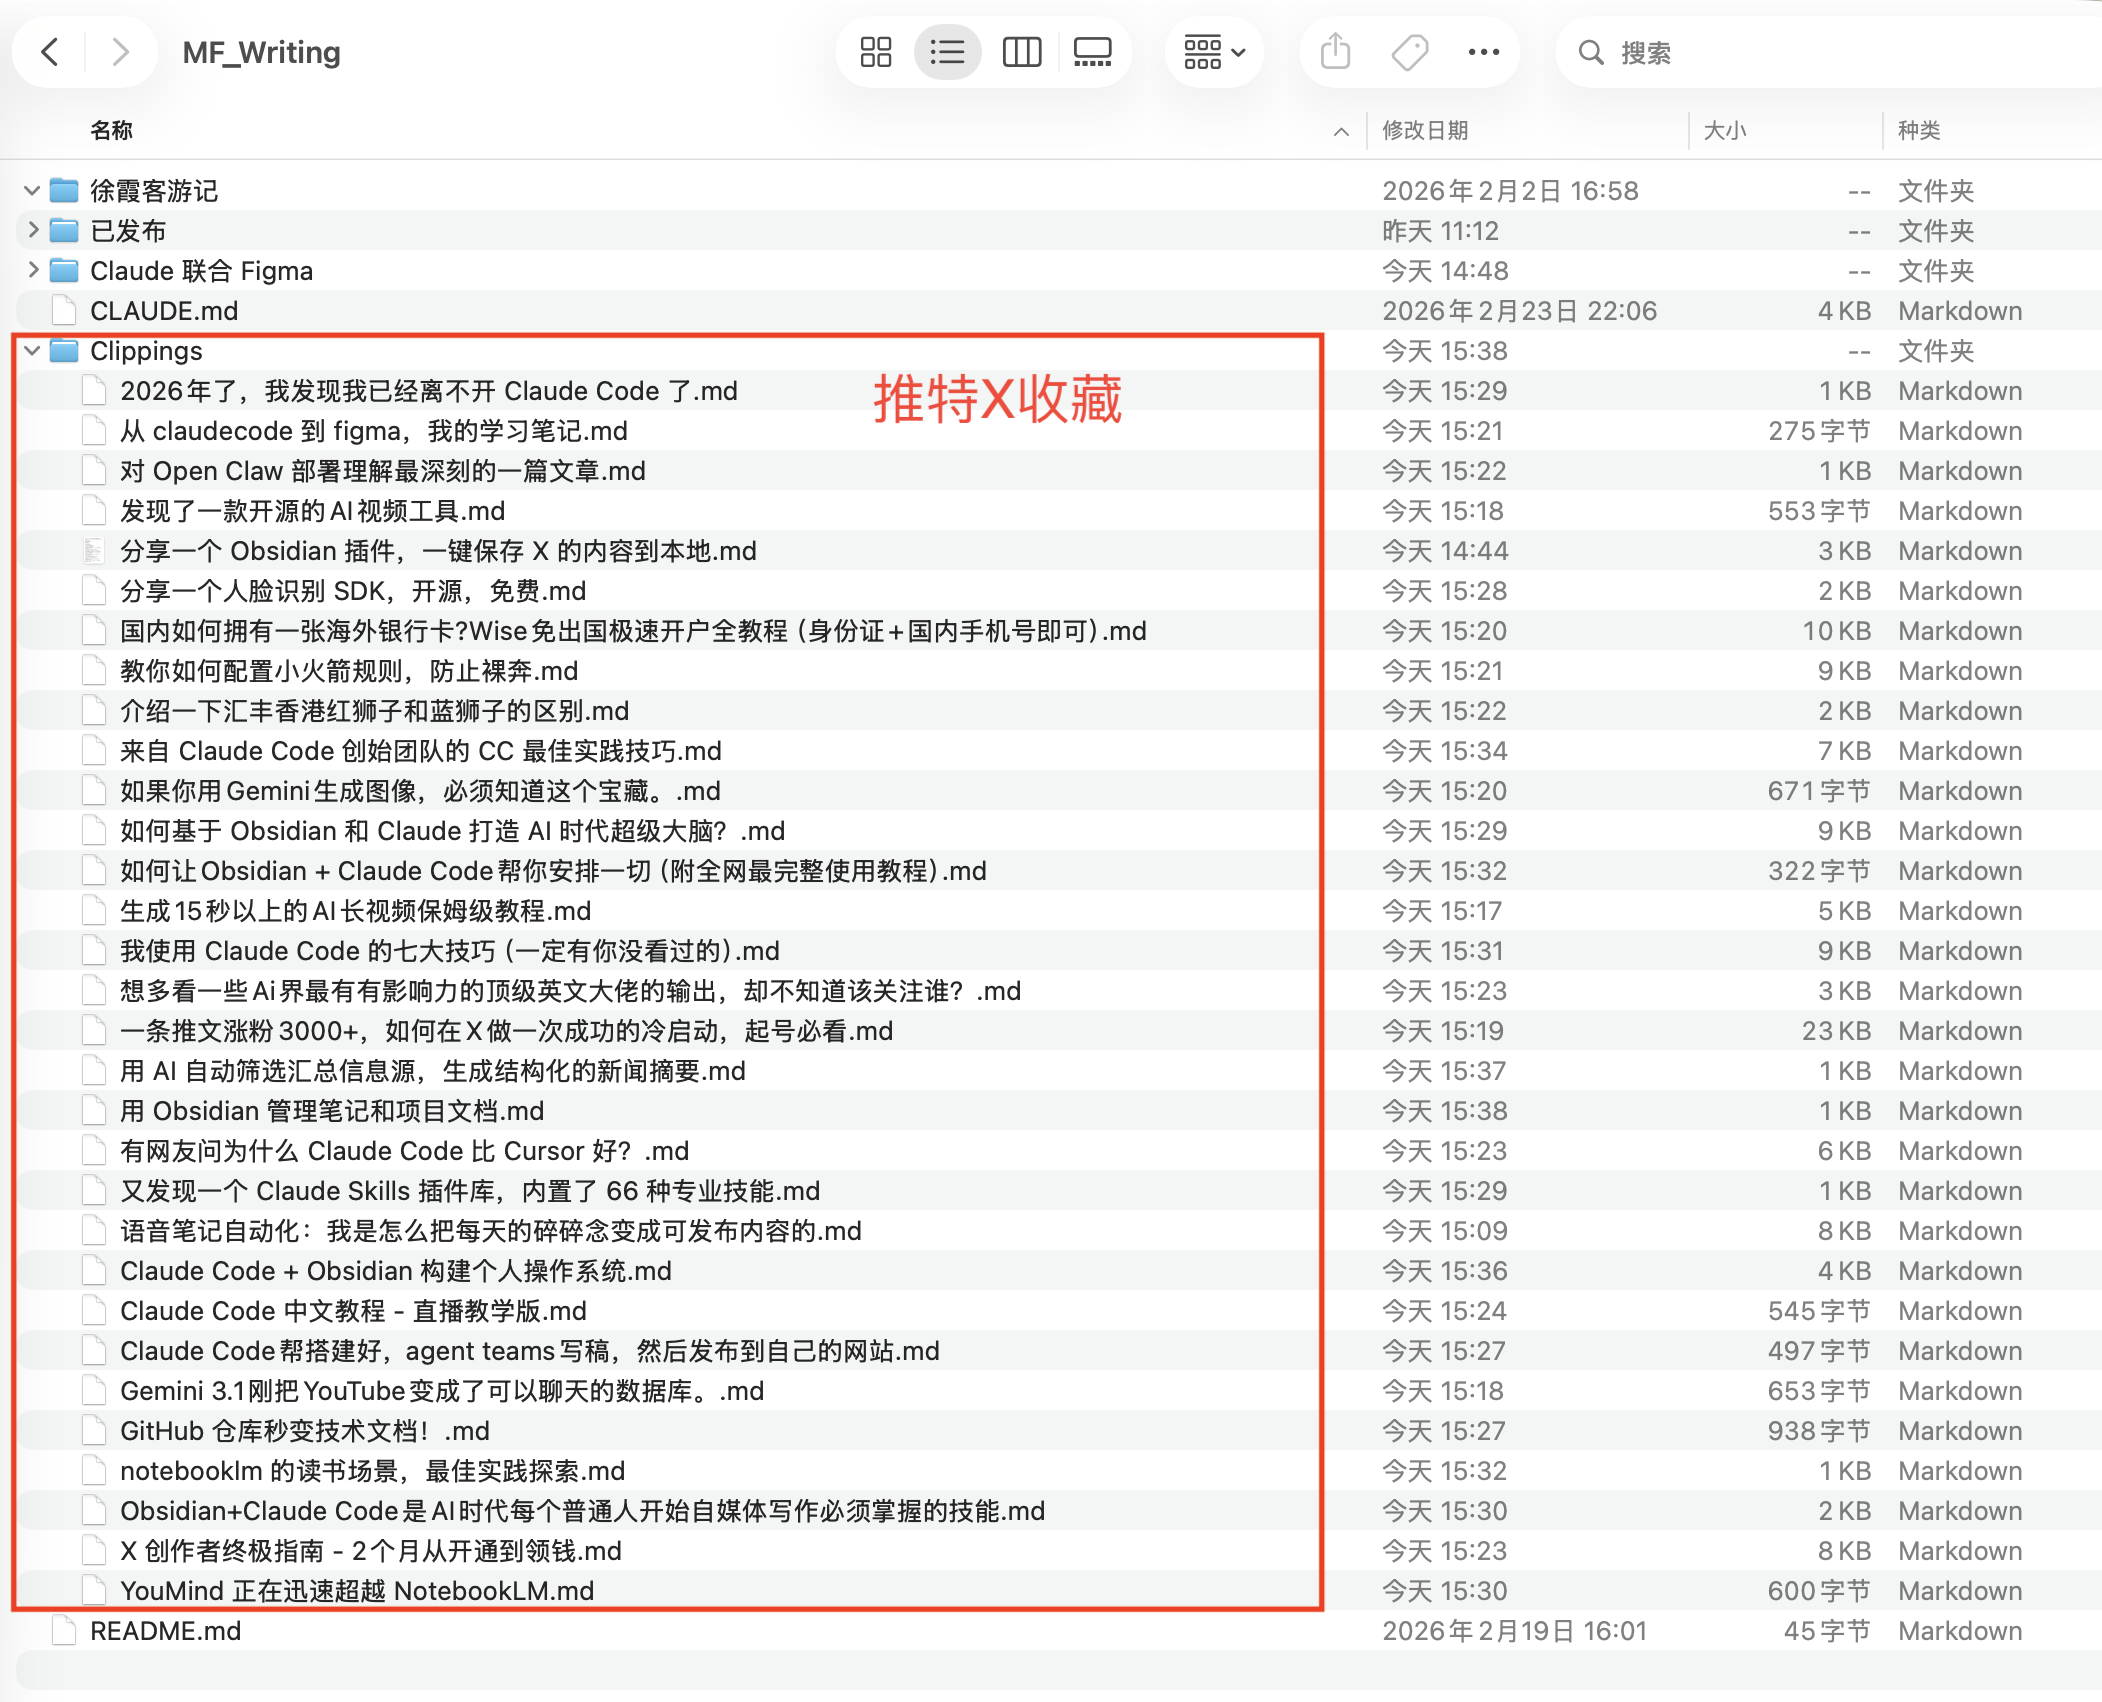Open the more actions ellipsis menu
Viewport: 2102px width, 1702px height.
(x=1484, y=52)
